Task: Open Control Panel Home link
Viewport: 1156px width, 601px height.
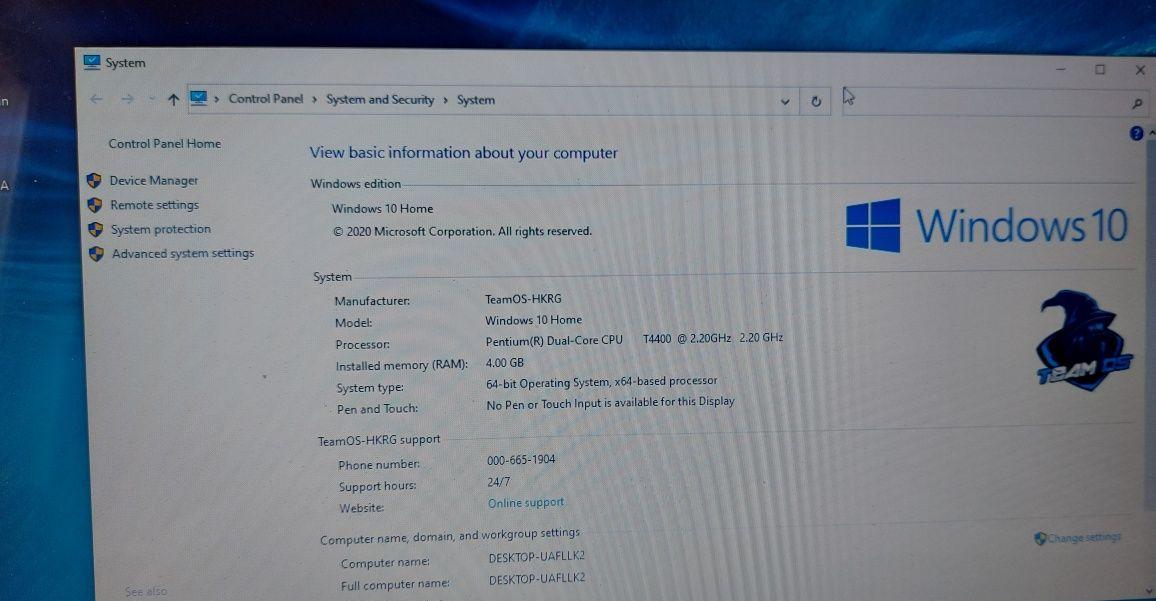Action: pos(164,144)
